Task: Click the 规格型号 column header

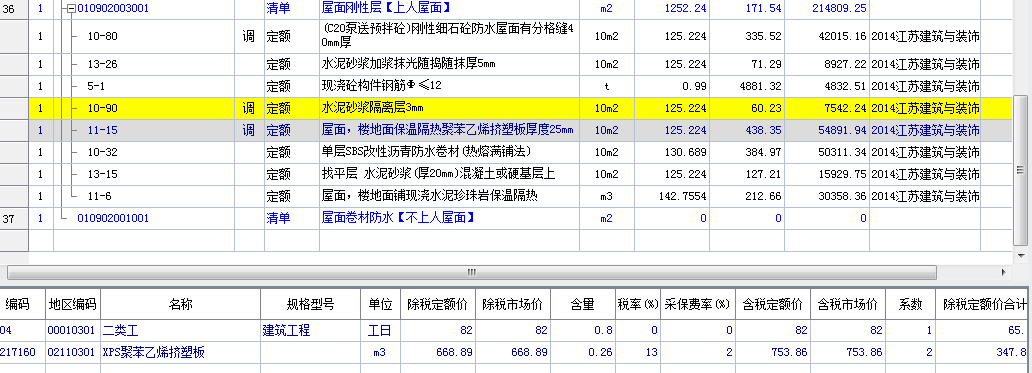Action: click(310, 304)
